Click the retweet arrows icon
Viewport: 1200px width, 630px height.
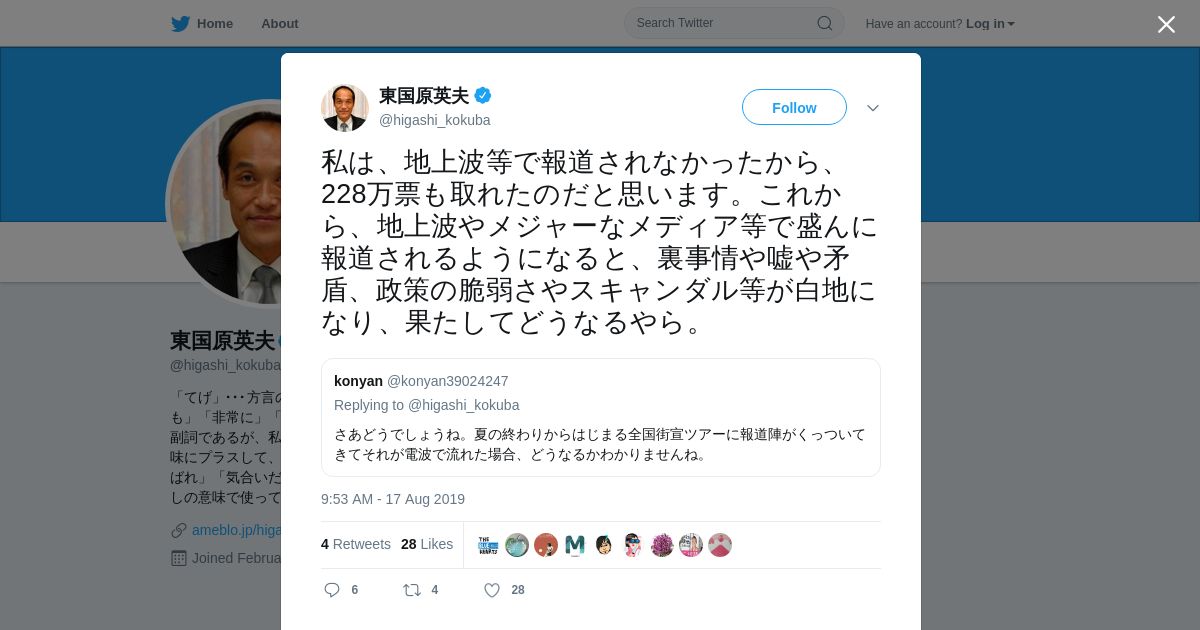[411, 590]
